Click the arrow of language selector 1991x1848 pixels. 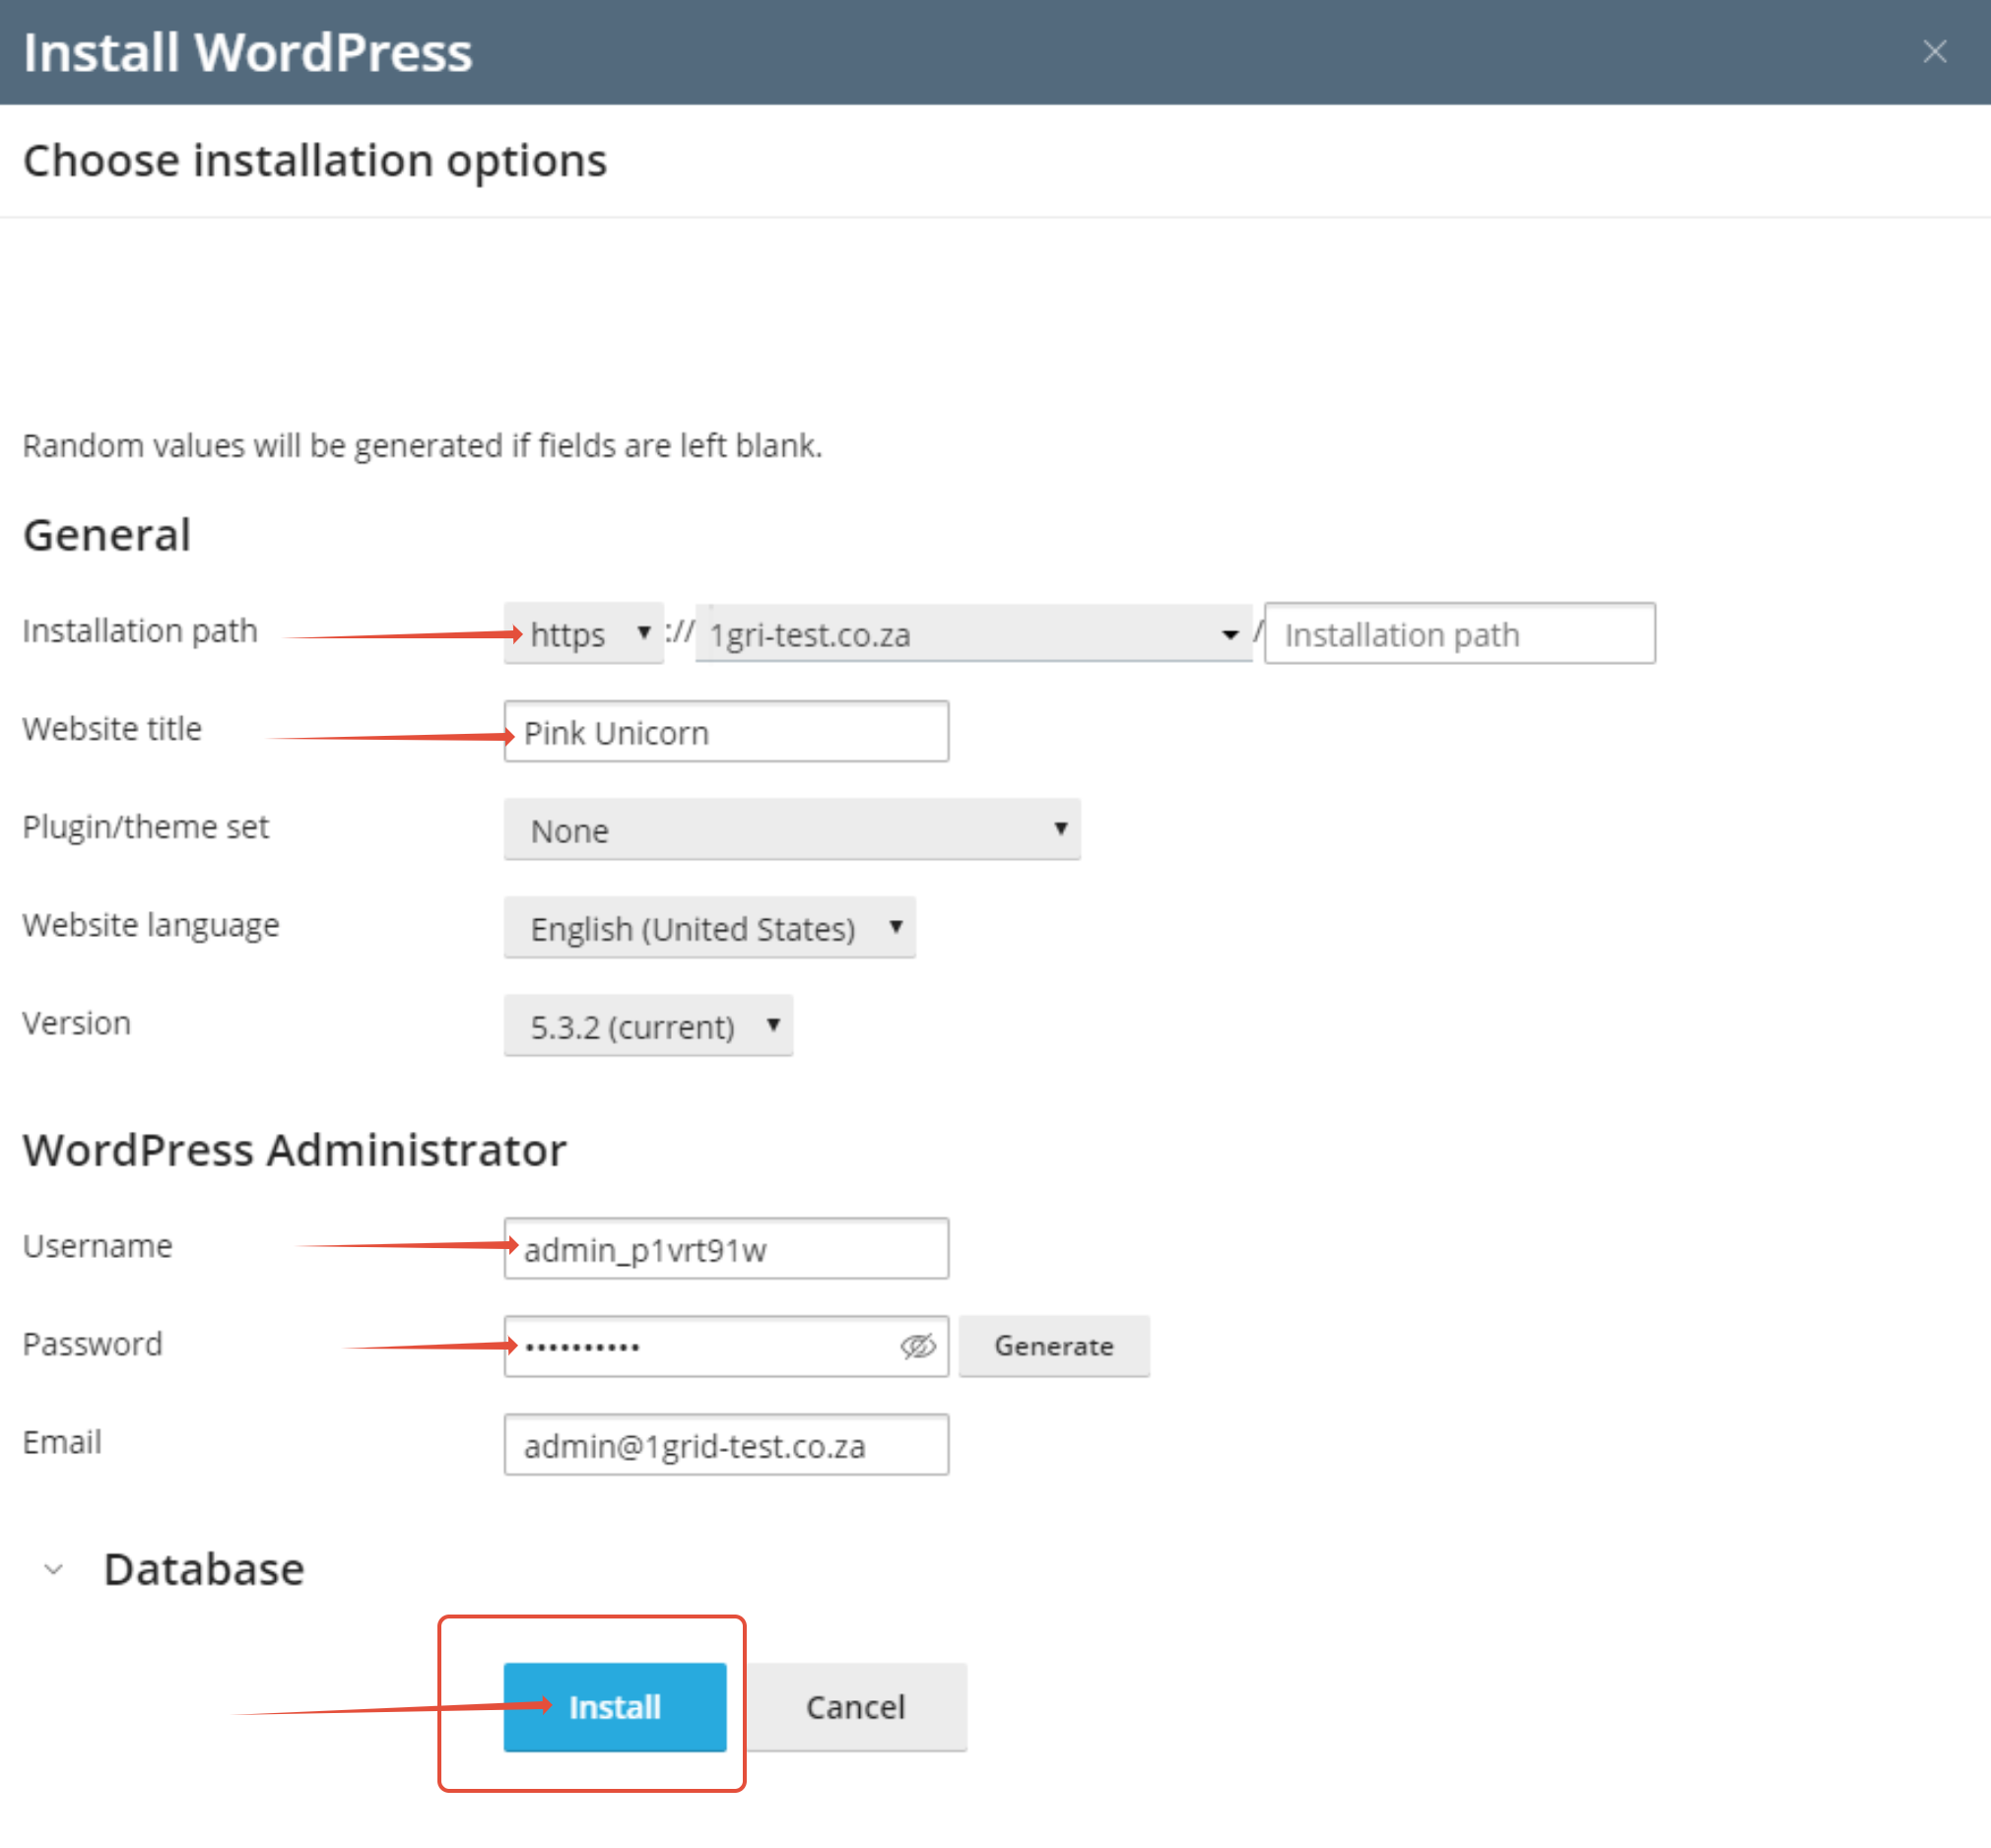tap(896, 927)
